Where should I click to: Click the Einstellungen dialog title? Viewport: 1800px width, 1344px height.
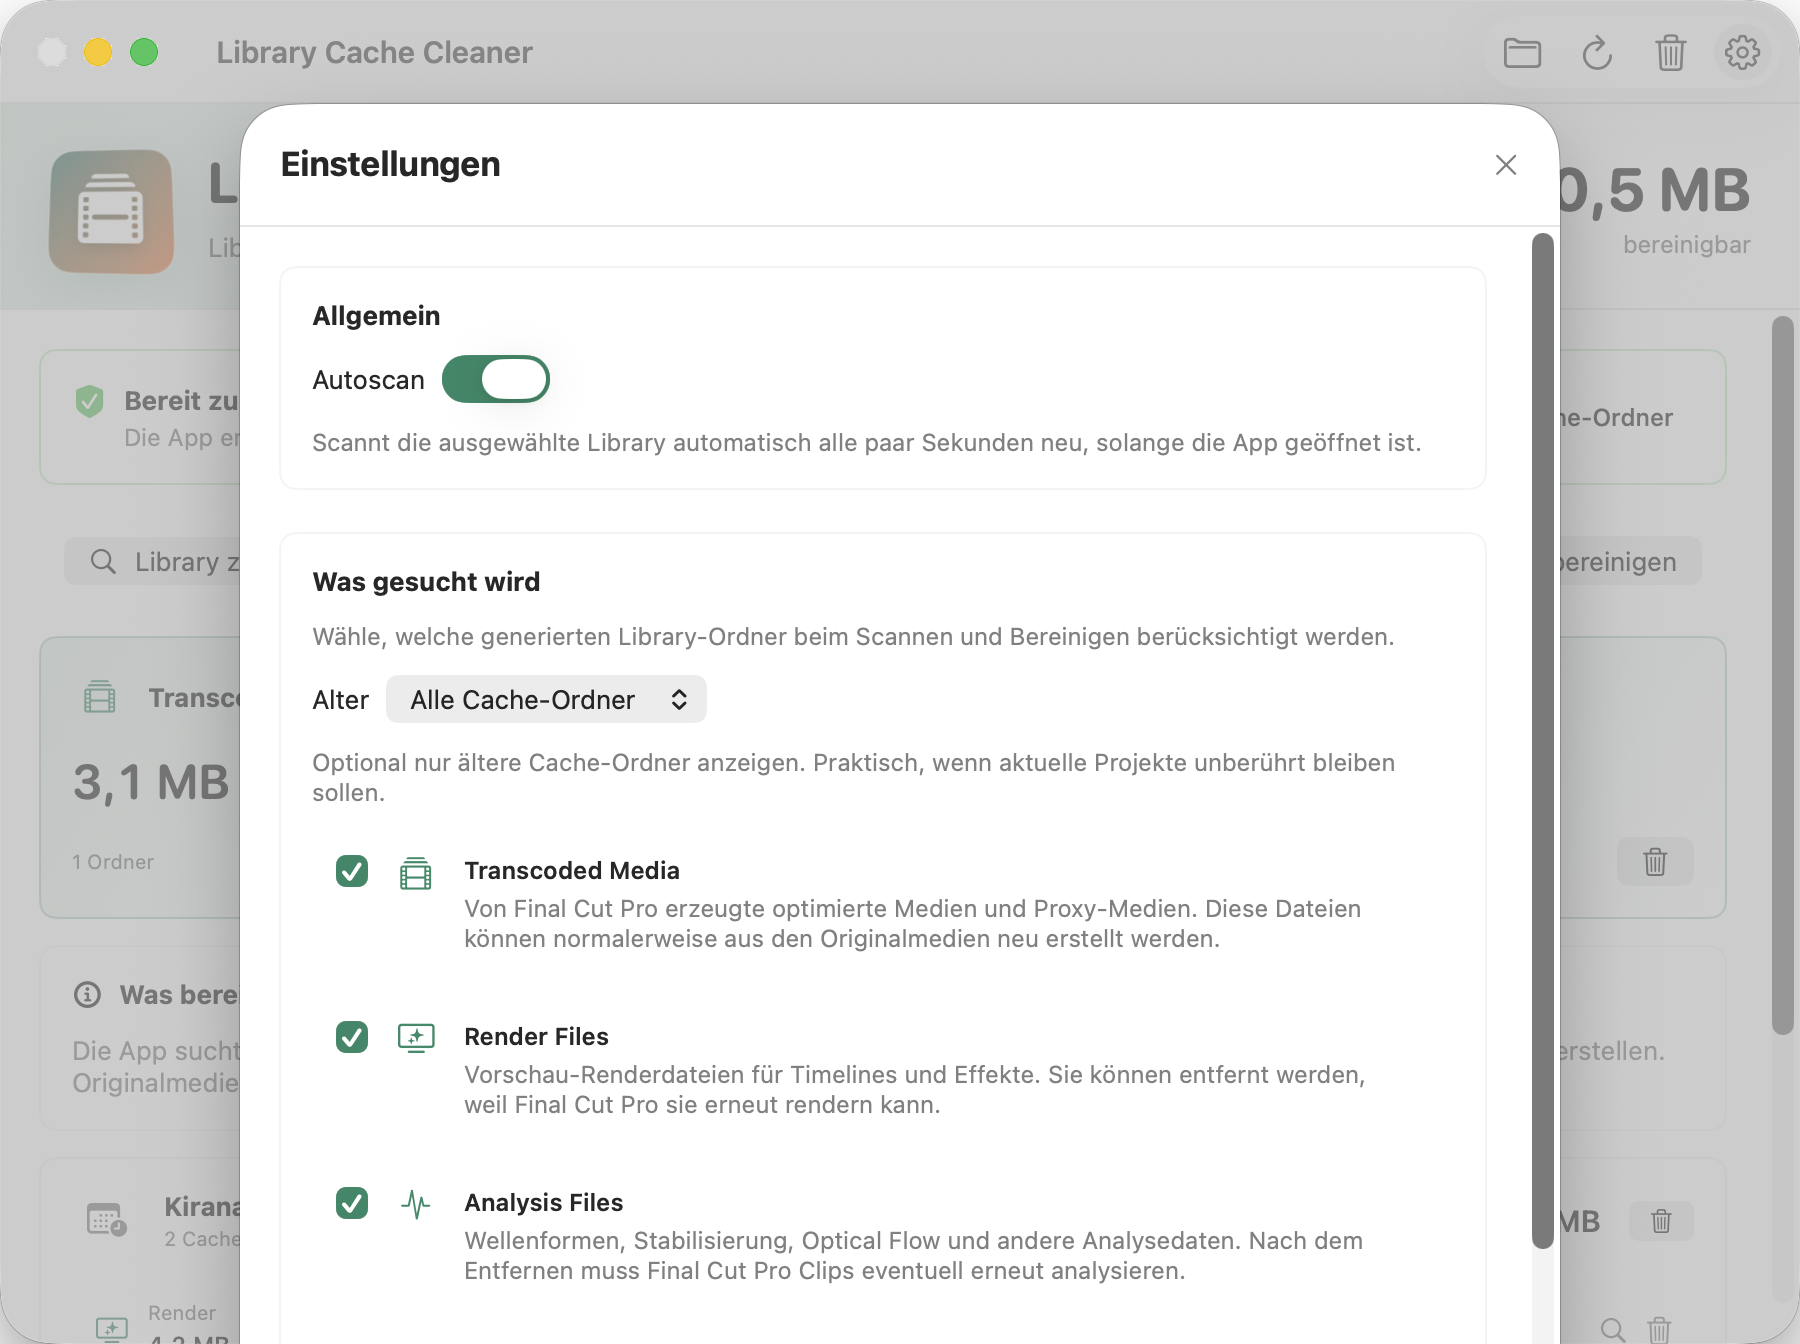coord(390,164)
